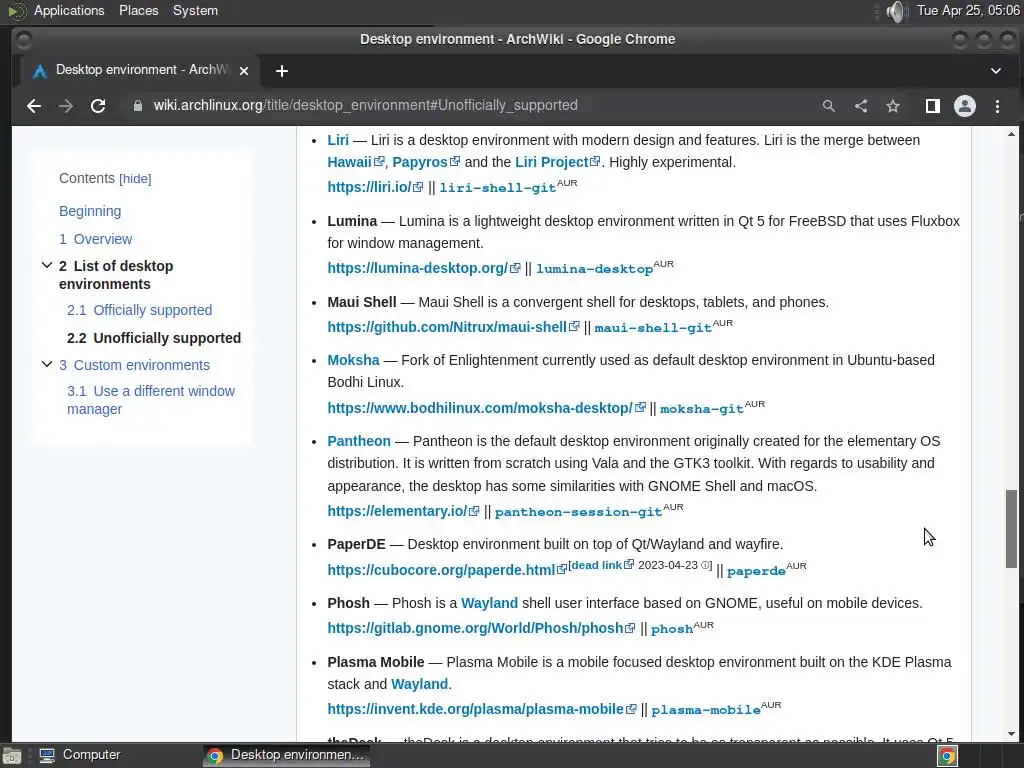Toggle Chrome side panel icon

point(933,106)
